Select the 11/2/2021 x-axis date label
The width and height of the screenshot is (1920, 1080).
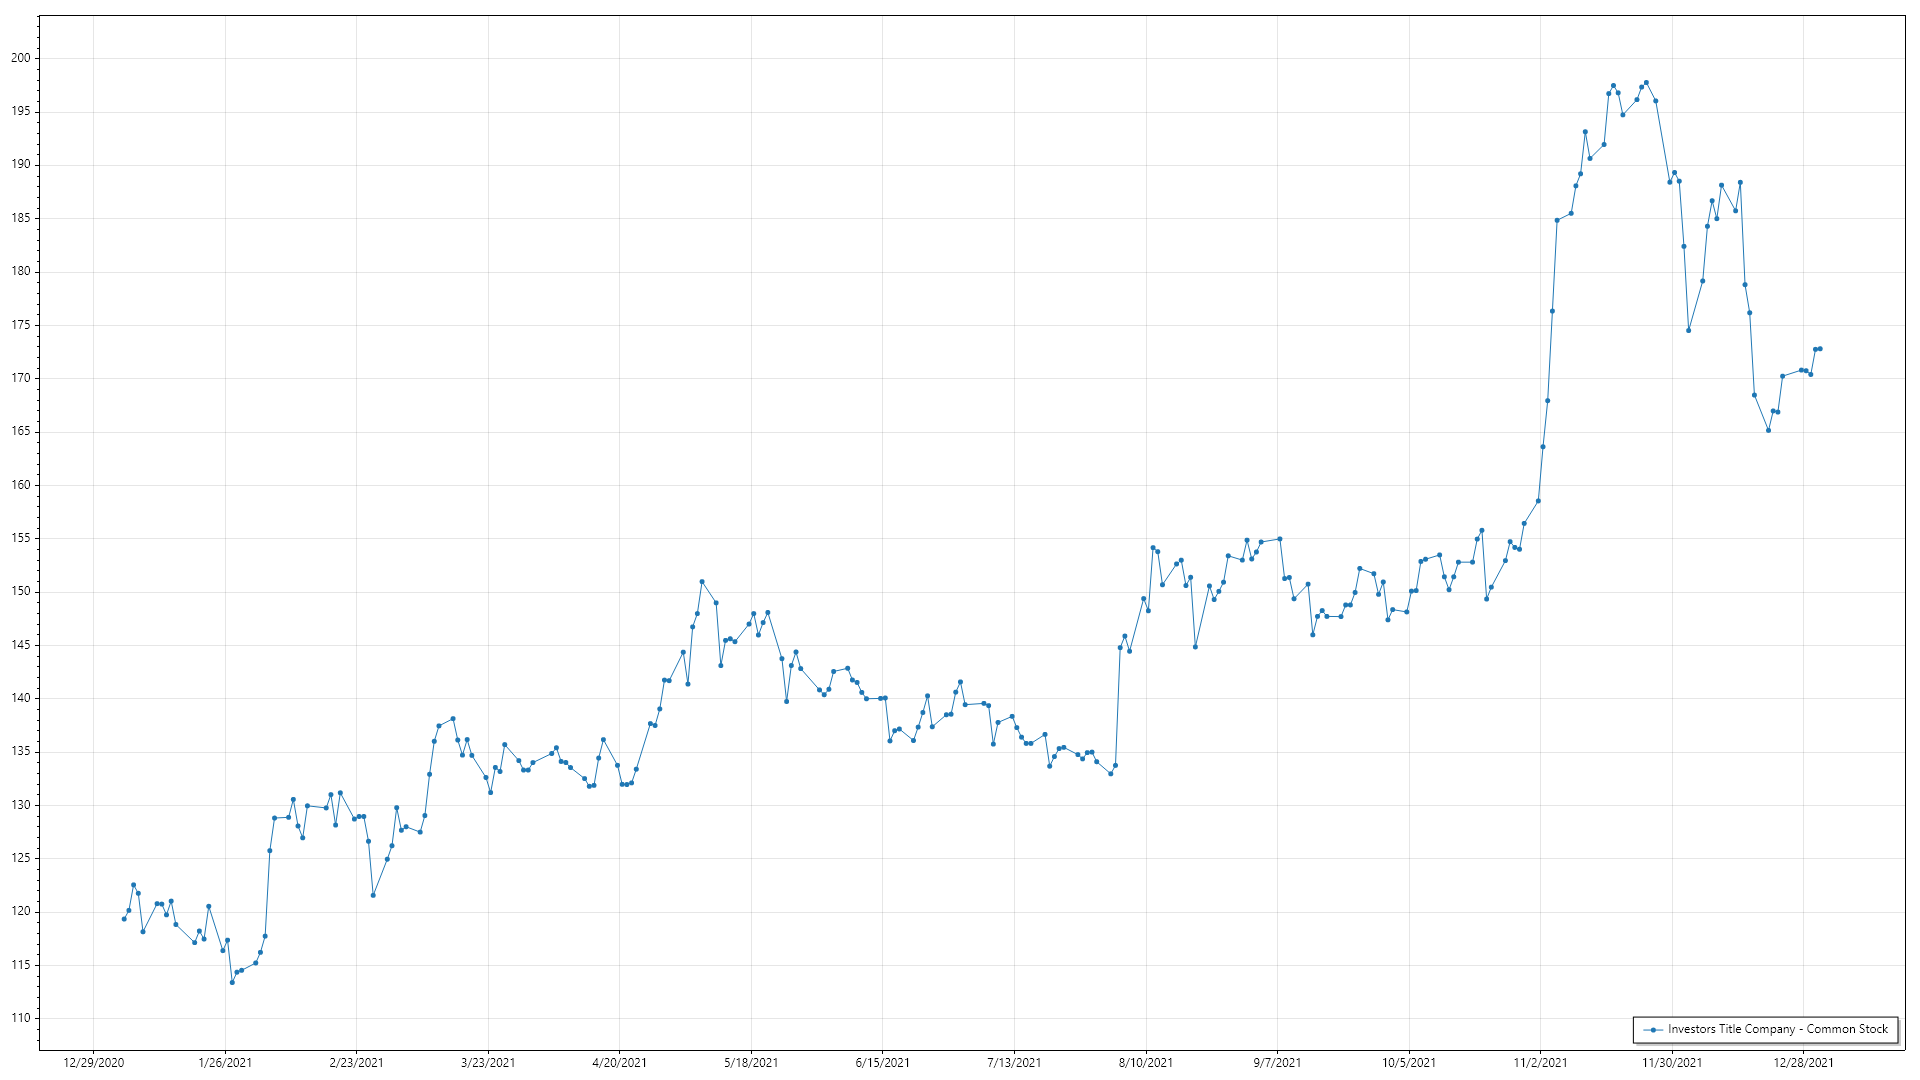pos(1540,1062)
